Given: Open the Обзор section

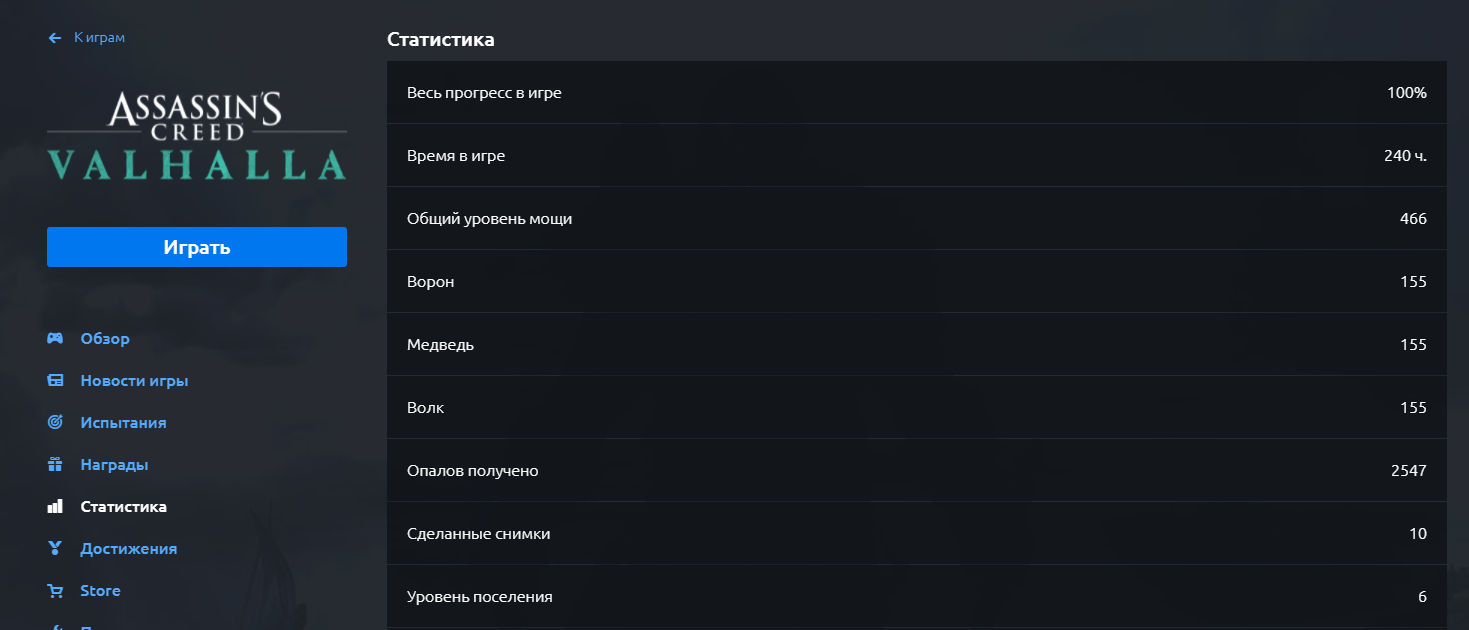Looking at the screenshot, I should pos(105,339).
